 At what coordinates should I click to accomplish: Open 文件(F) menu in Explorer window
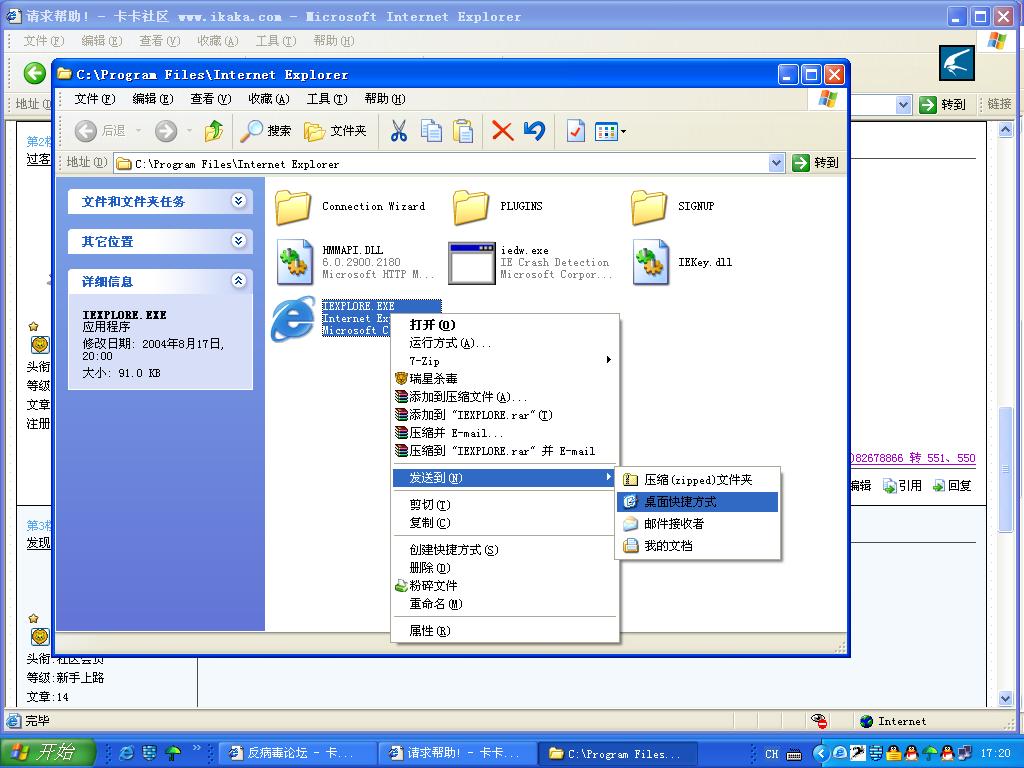[95, 99]
